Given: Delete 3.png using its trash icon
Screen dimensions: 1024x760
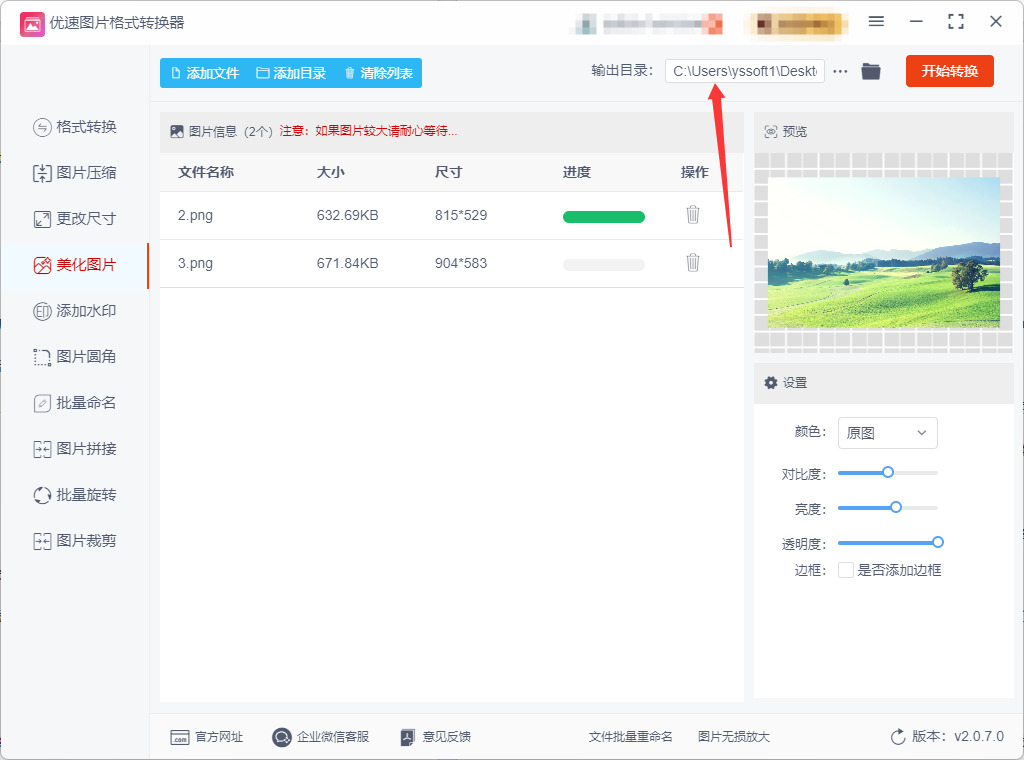Looking at the screenshot, I should (693, 263).
